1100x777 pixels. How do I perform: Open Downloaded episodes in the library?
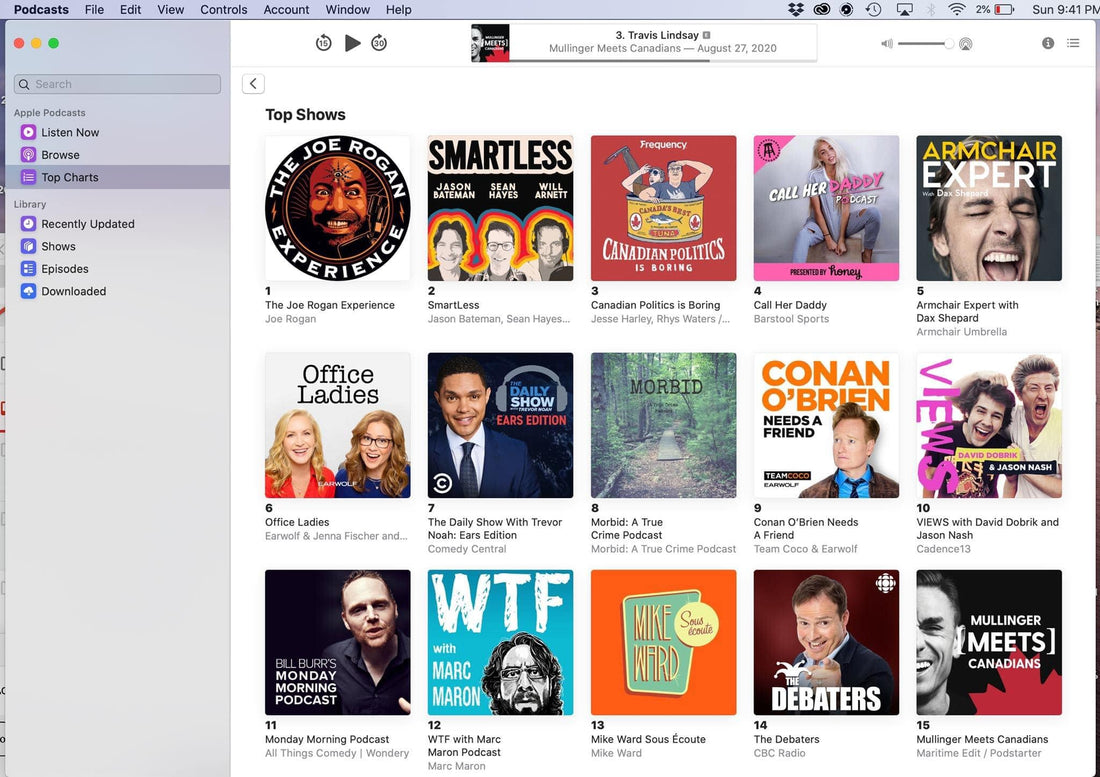pos(73,291)
